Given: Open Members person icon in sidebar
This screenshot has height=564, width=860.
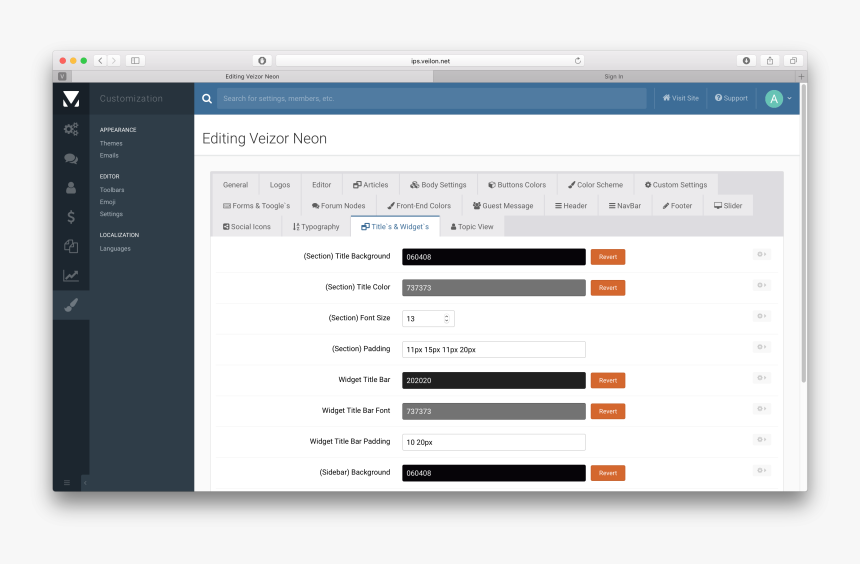Looking at the screenshot, I should point(71,188).
